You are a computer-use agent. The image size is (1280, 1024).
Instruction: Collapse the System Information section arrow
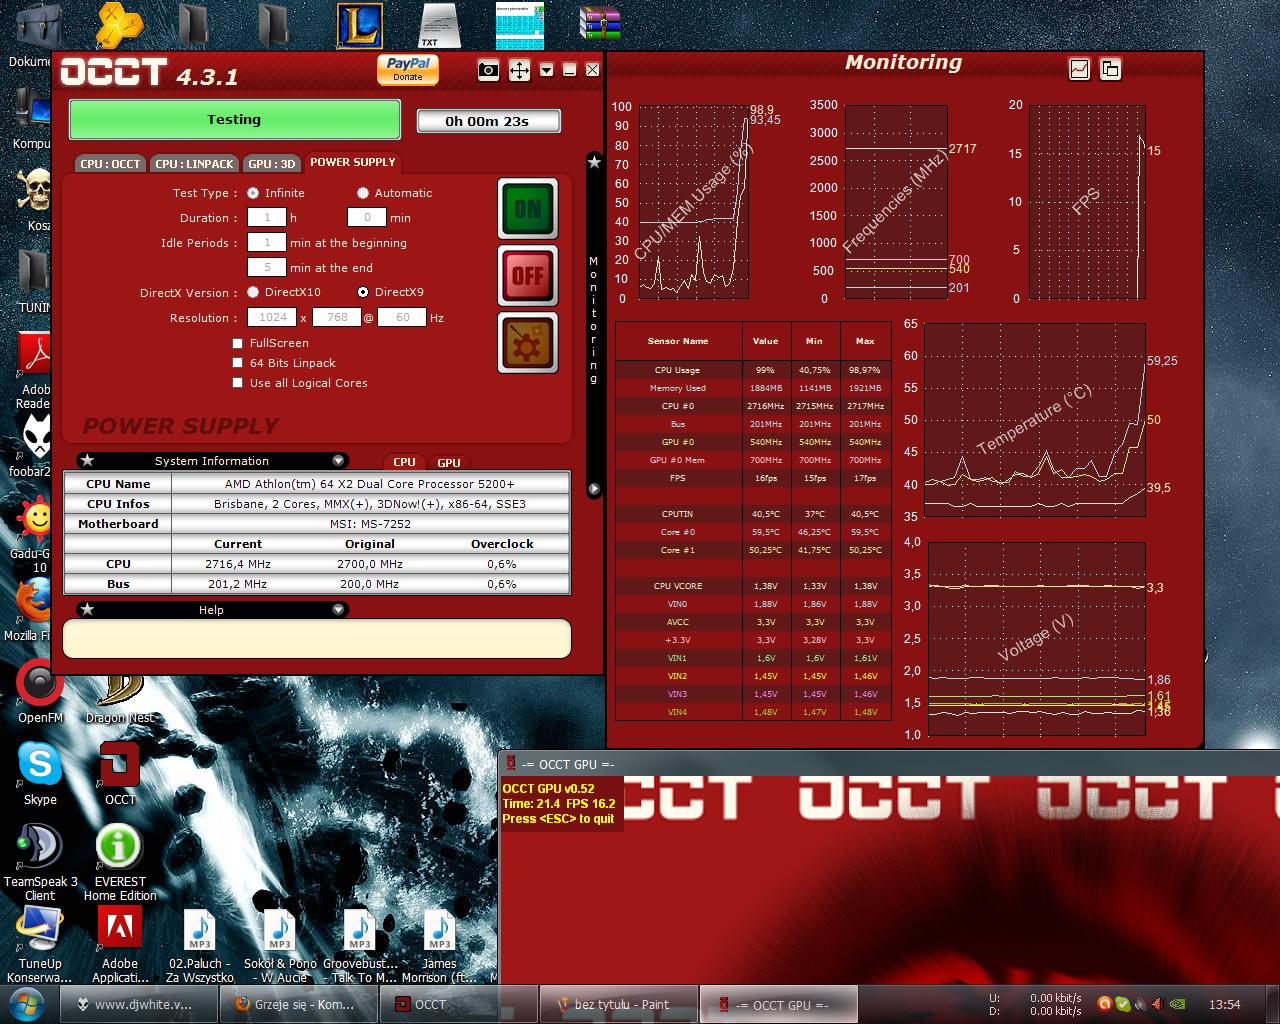(x=338, y=461)
